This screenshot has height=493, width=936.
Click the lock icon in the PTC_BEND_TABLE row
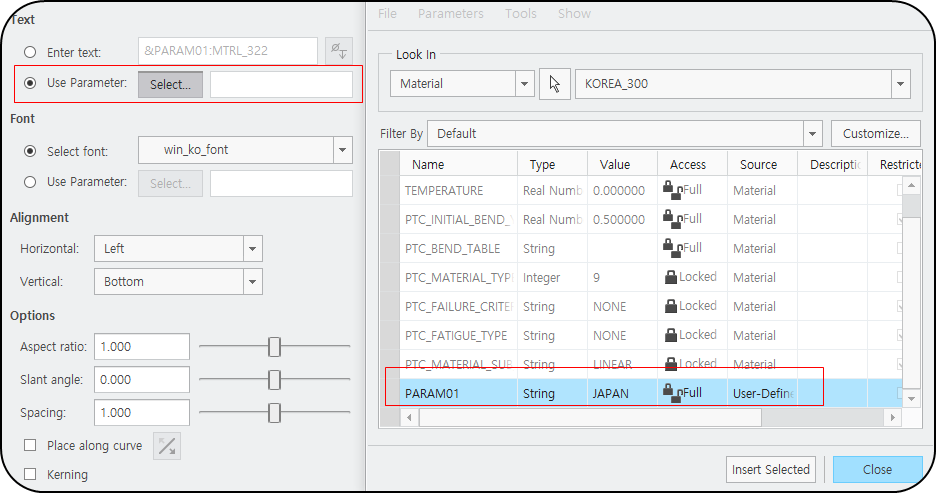click(x=672, y=248)
